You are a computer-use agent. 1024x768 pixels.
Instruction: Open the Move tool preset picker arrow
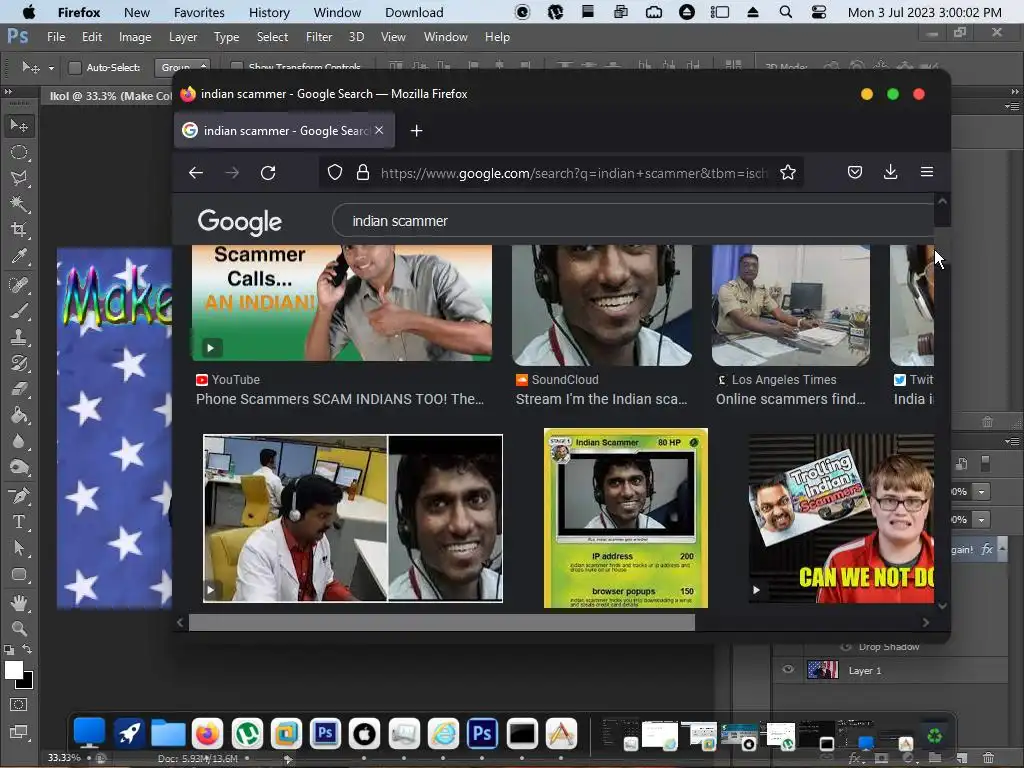[x=51, y=68]
